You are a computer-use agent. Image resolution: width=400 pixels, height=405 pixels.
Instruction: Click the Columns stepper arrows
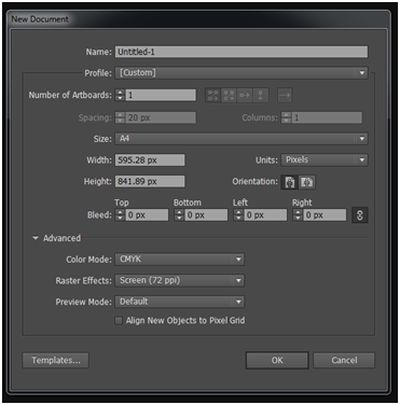tap(286, 118)
